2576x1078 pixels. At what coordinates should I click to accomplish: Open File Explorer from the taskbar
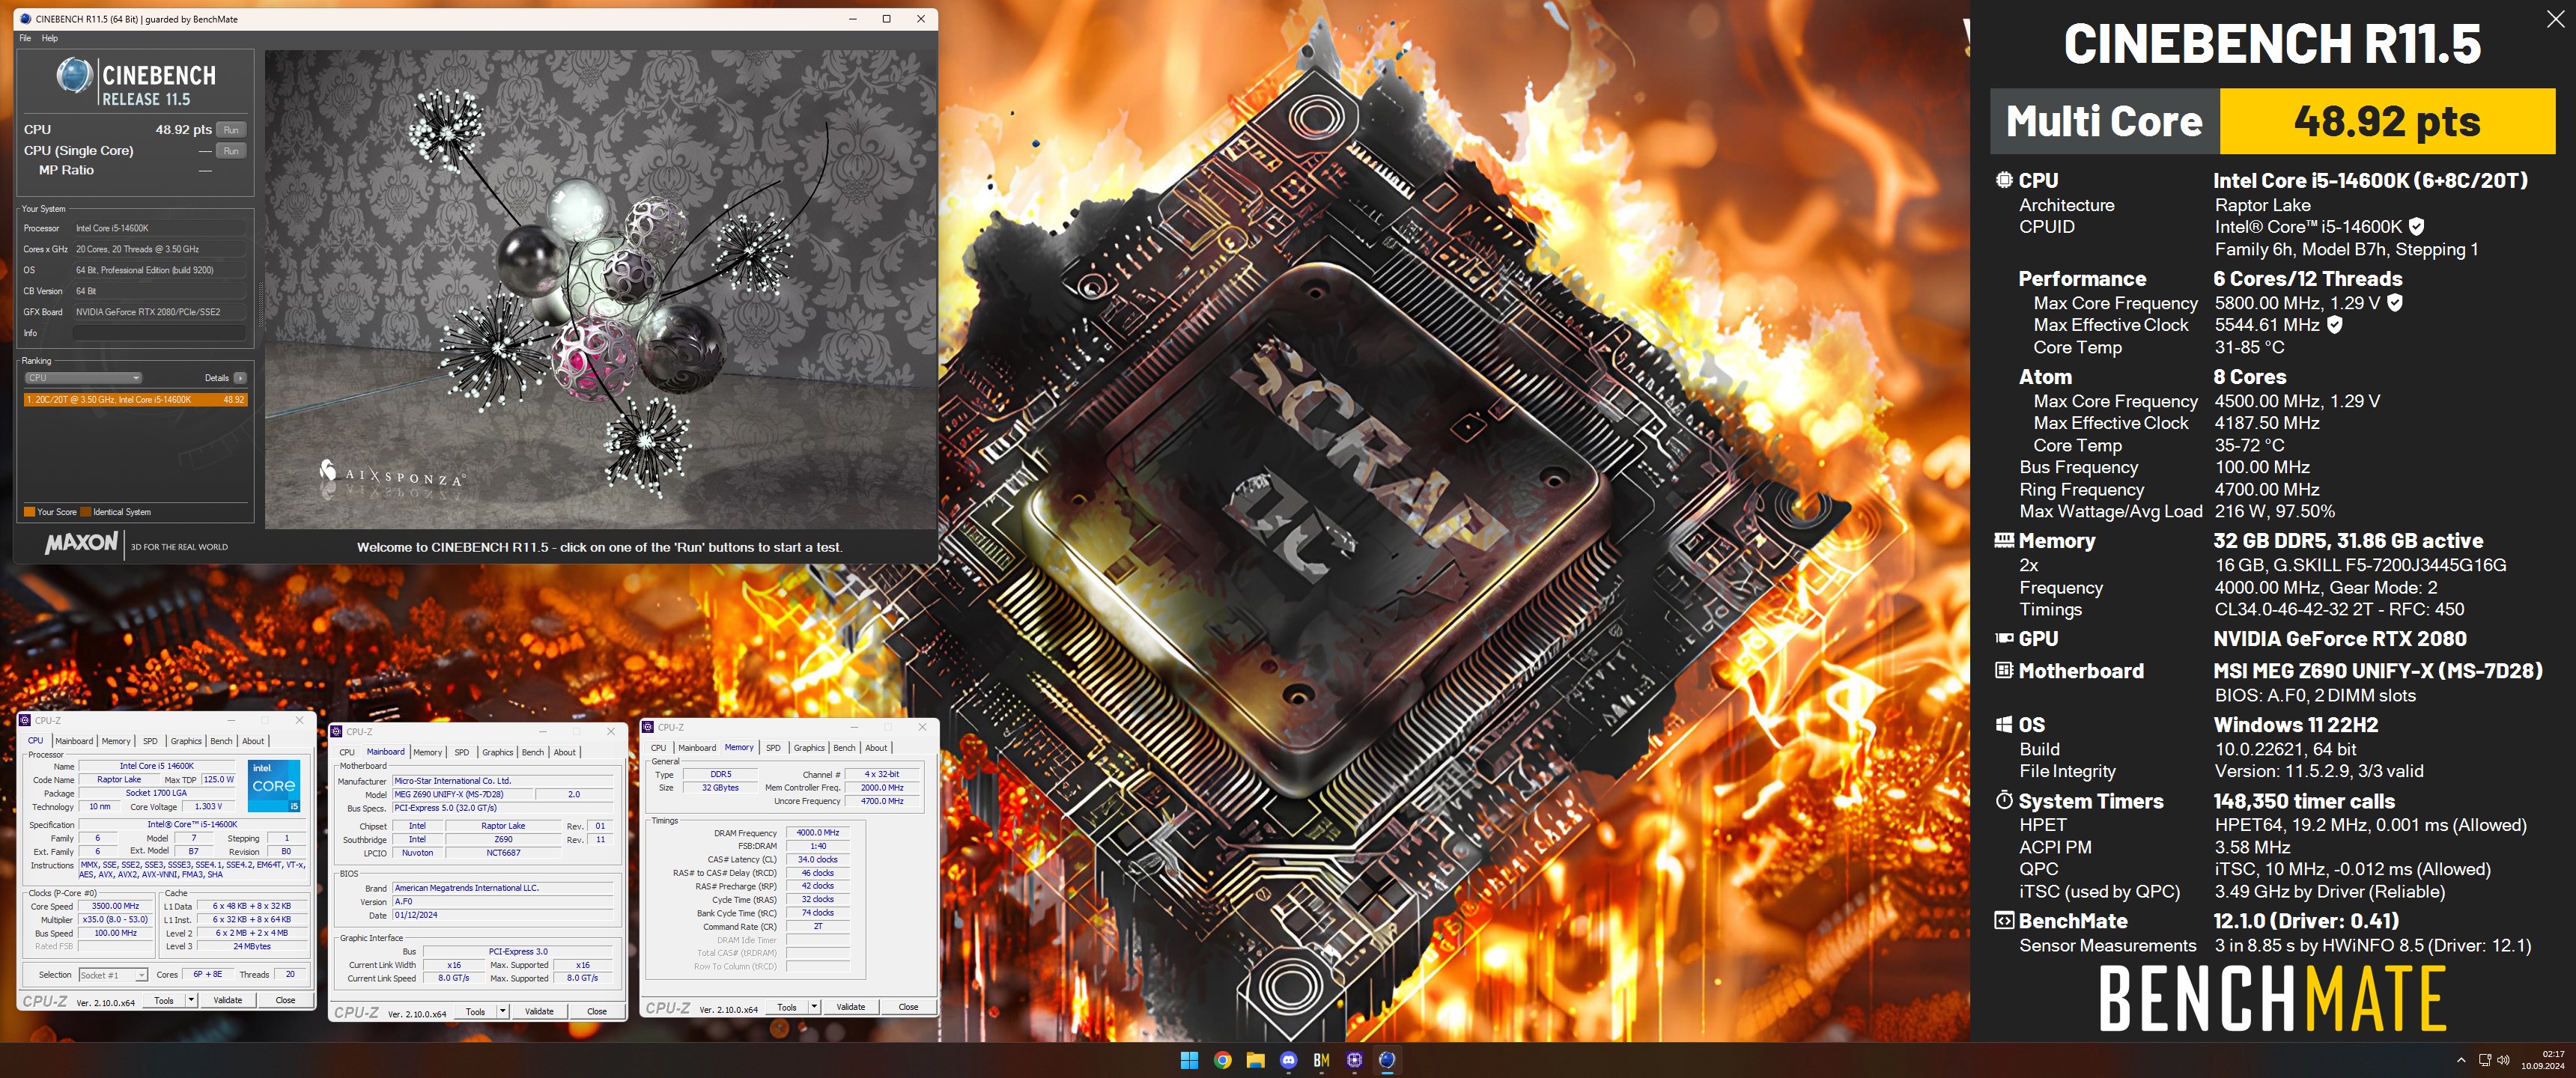coord(1255,1060)
